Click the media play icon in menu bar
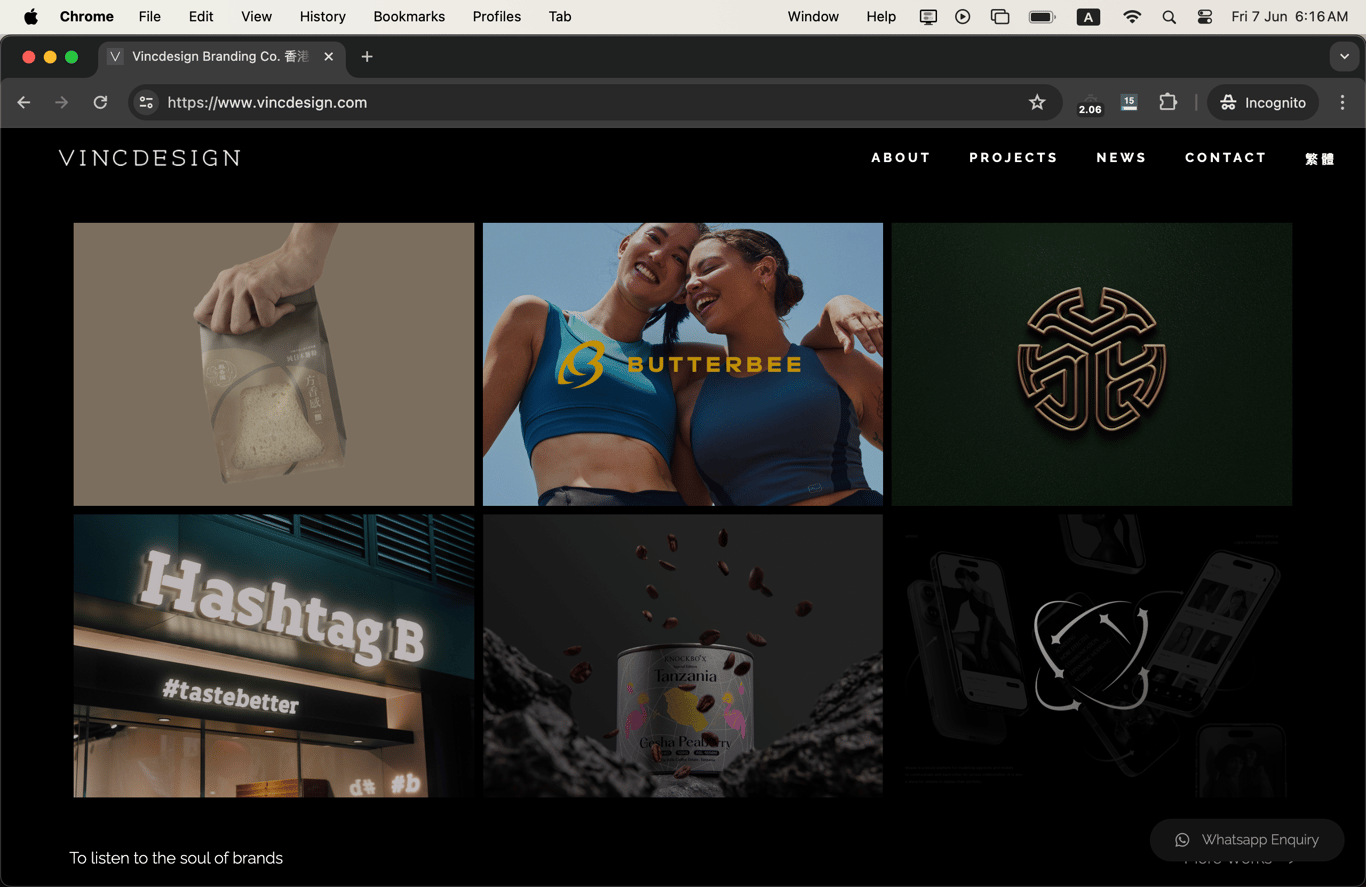This screenshot has height=887, width=1366. click(963, 16)
